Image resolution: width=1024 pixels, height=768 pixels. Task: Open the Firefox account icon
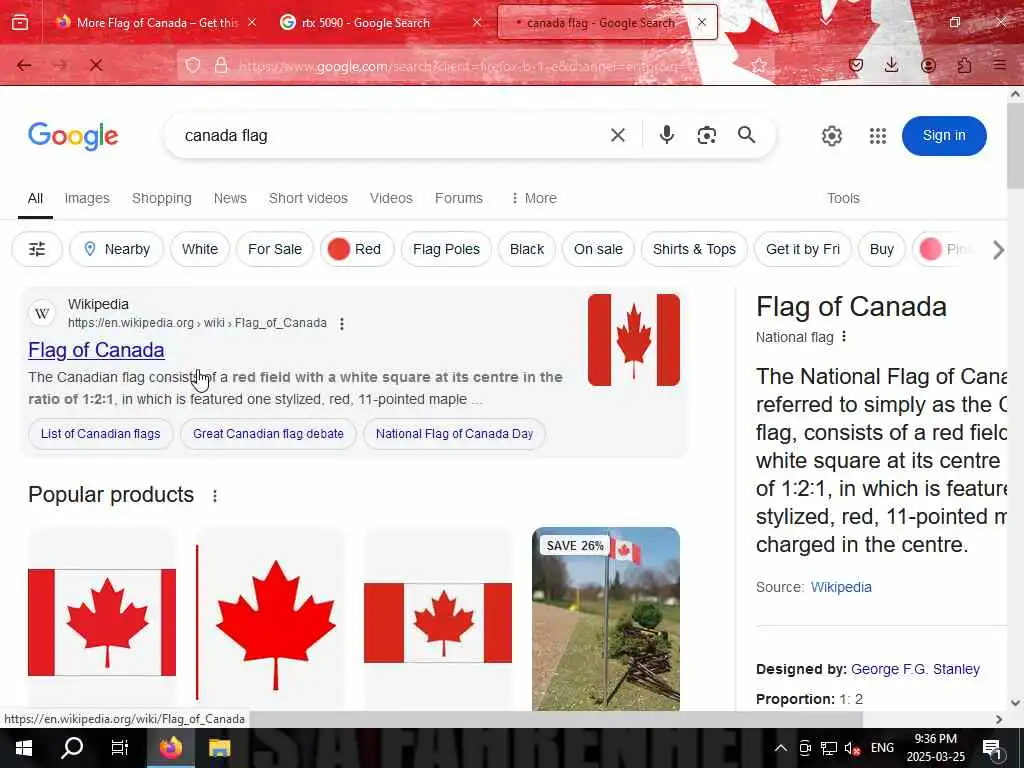tap(928, 65)
